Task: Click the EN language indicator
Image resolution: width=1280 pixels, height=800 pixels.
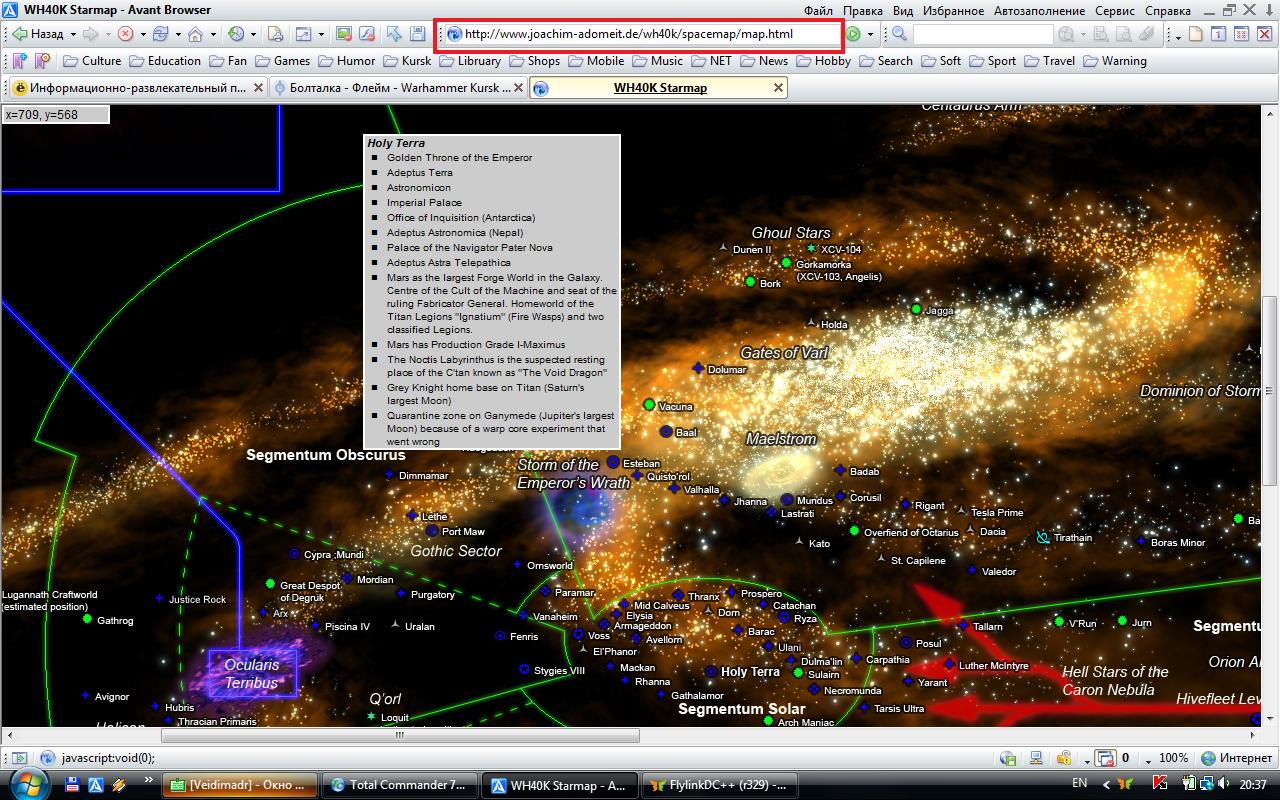Action: click(x=1080, y=783)
